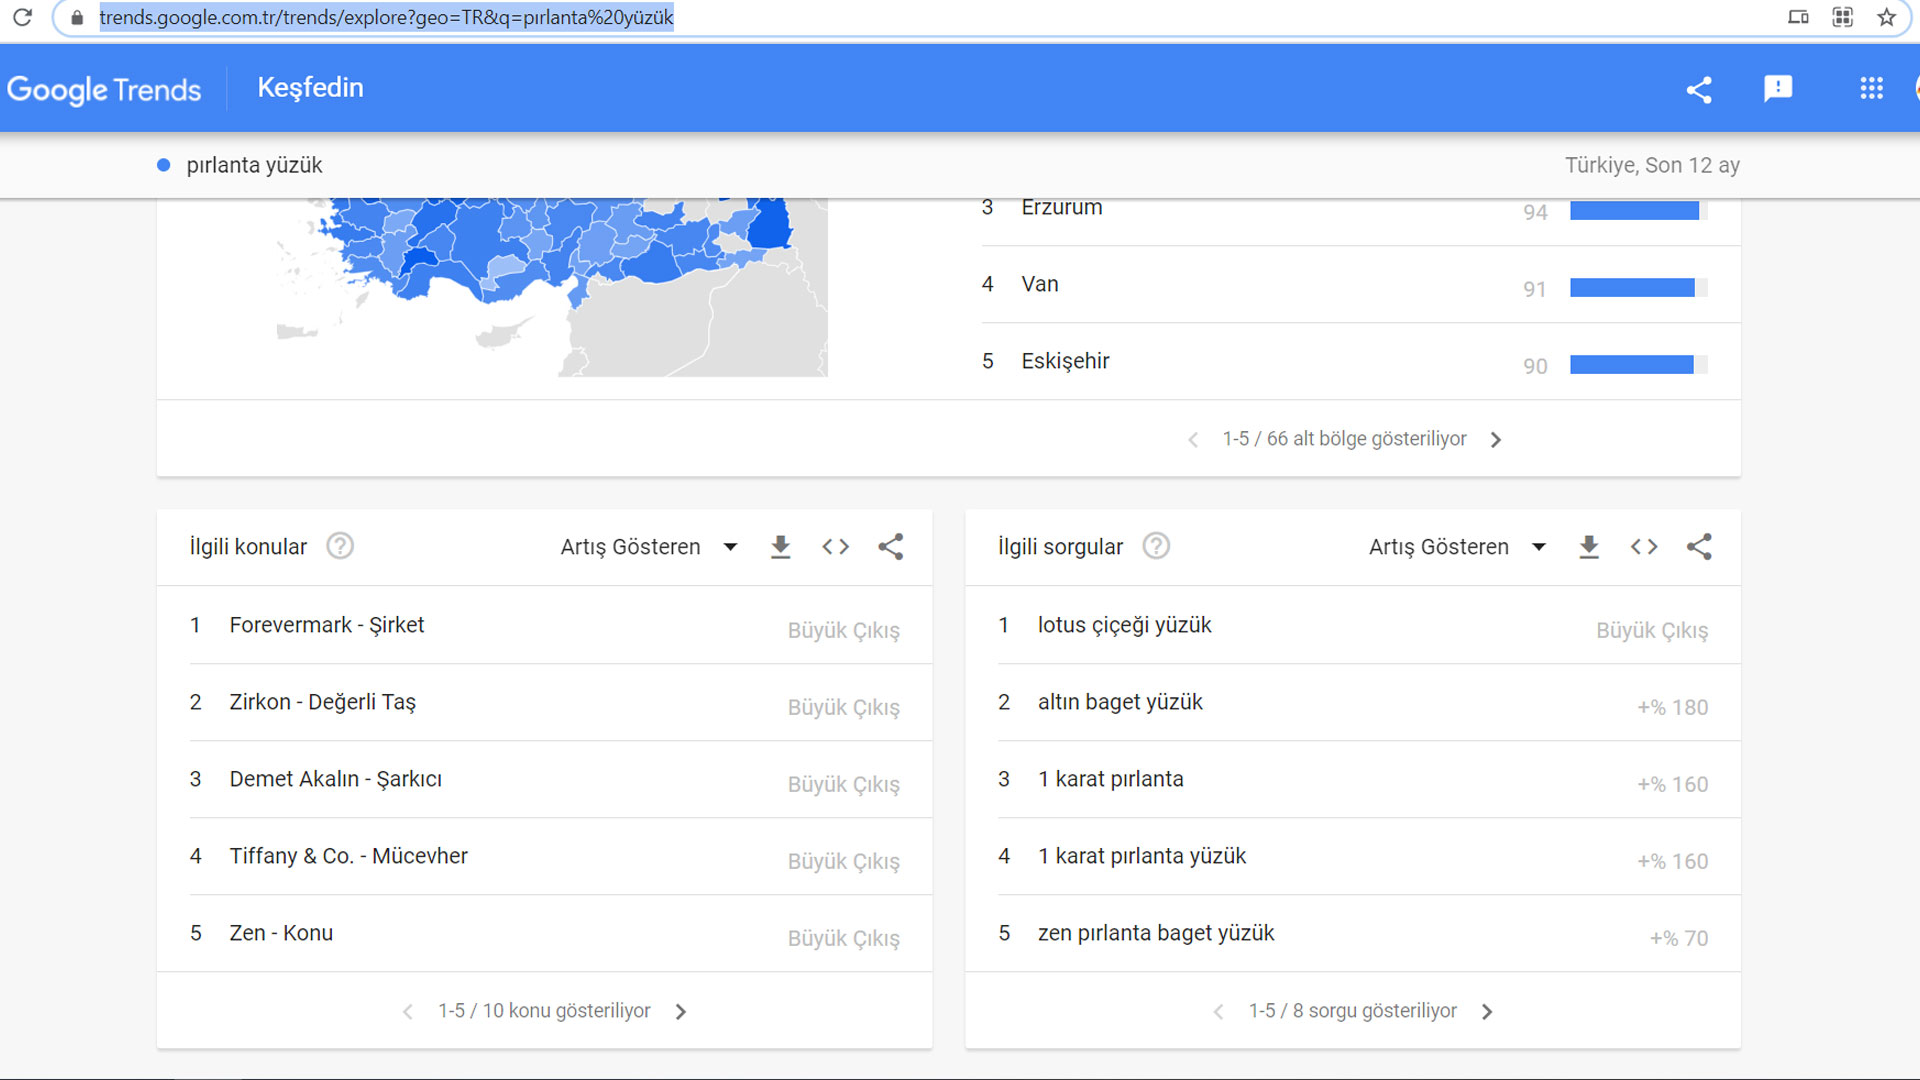
Task: Click the İlgili konular heading
Action: 248,547
